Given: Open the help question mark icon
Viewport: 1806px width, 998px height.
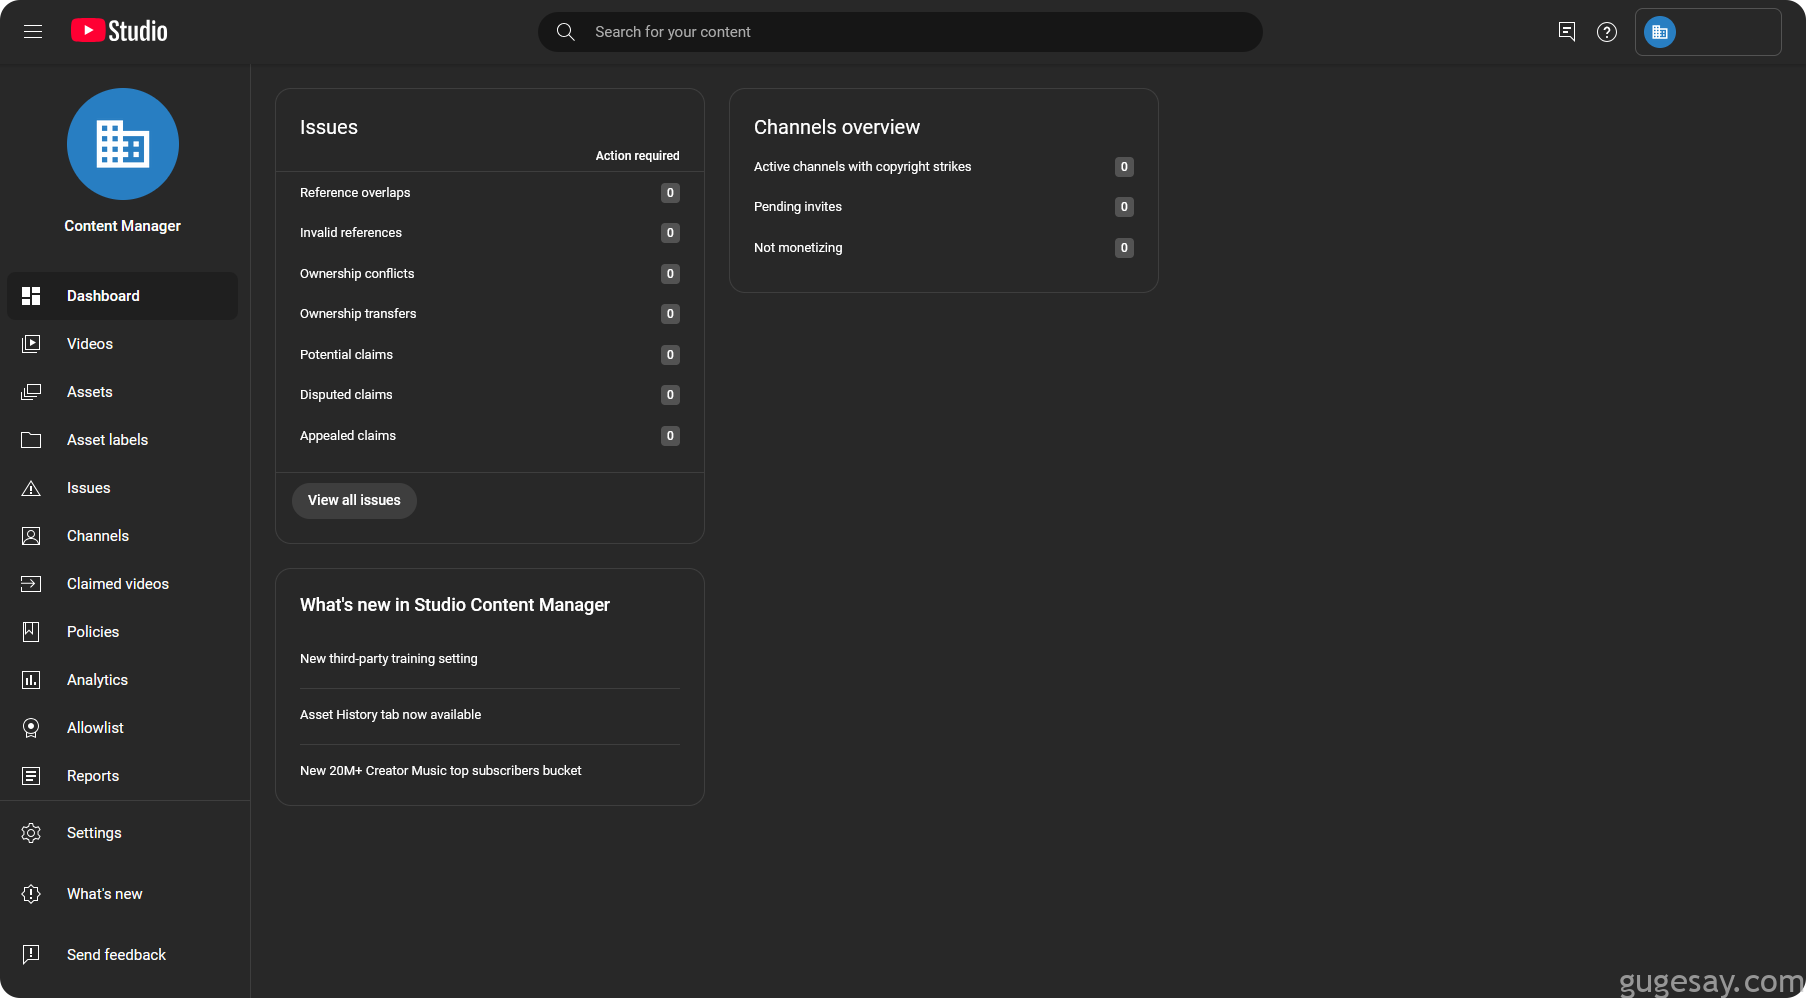Looking at the screenshot, I should click(1607, 32).
